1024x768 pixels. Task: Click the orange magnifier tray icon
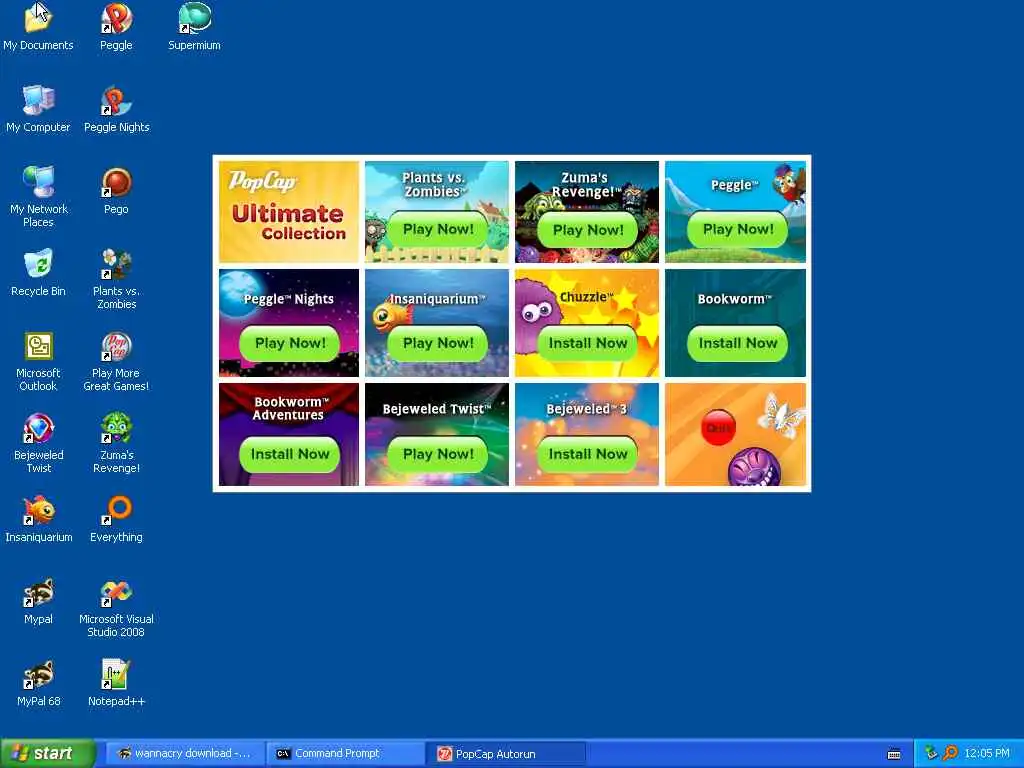(x=950, y=753)
